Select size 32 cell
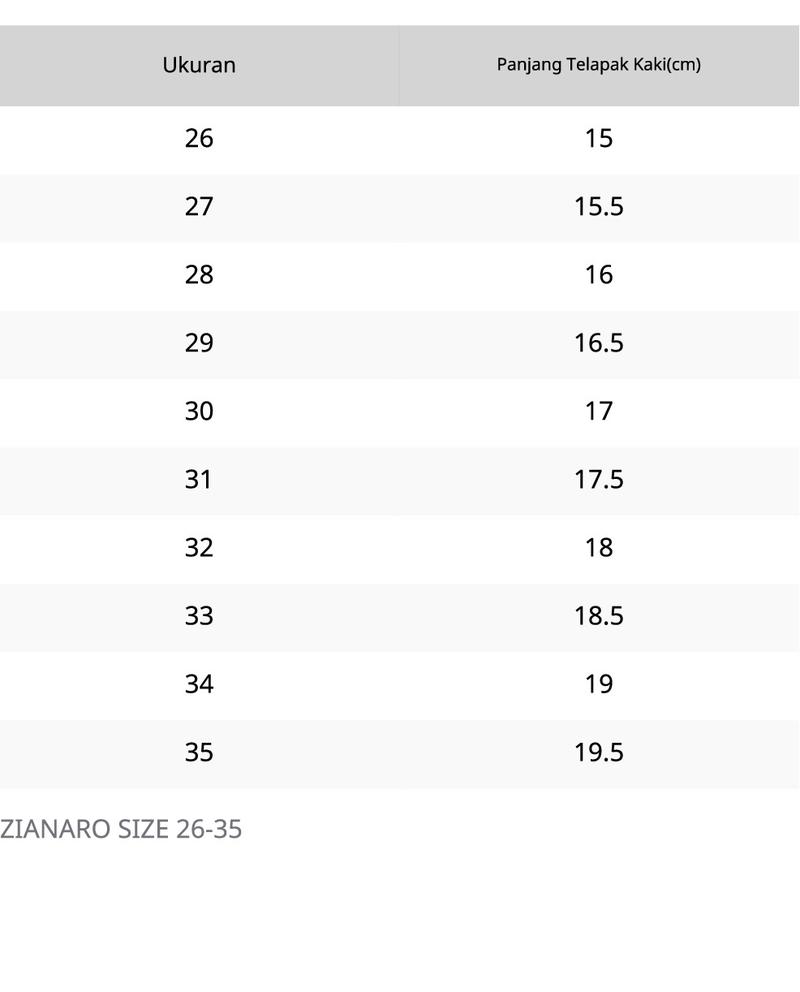 pyautogui.click(x=199, y=549)
